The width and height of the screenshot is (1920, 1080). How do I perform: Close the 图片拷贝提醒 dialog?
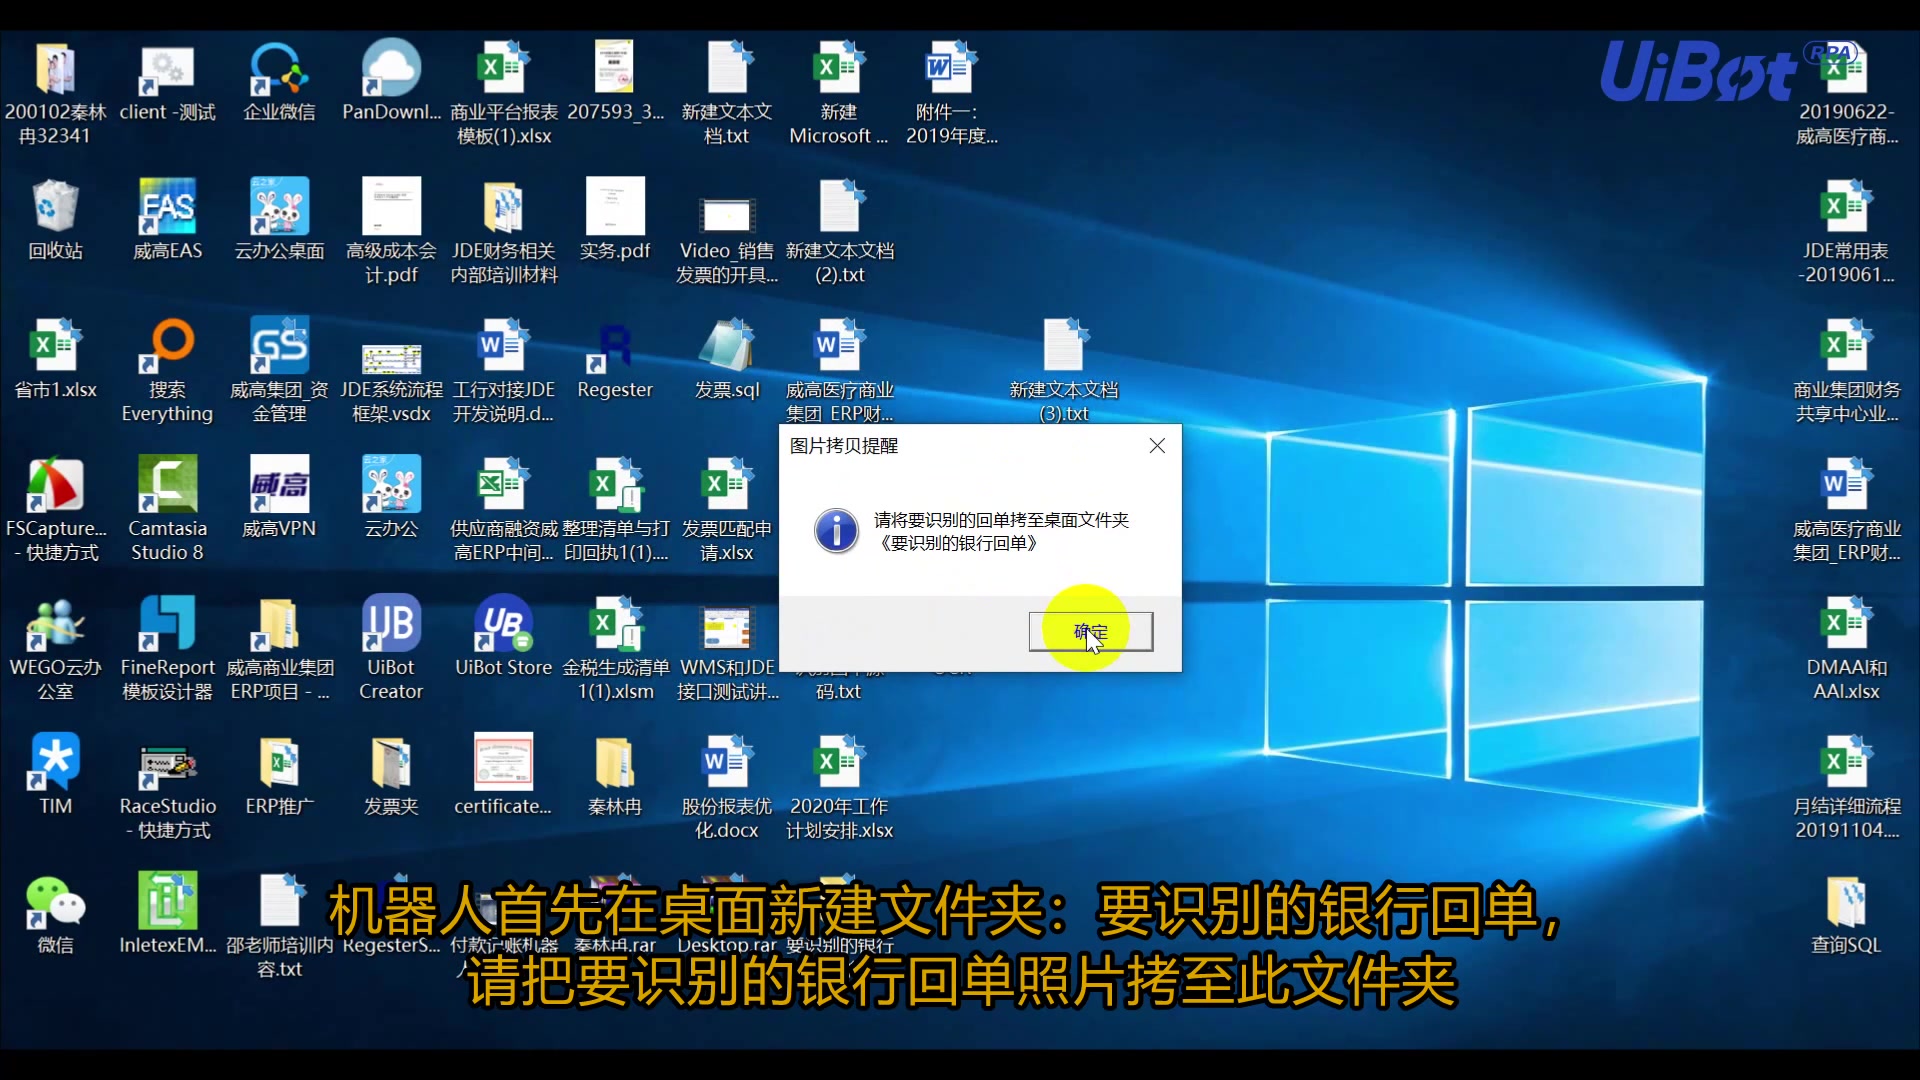pyautogui.click(x=1158, y=446)
